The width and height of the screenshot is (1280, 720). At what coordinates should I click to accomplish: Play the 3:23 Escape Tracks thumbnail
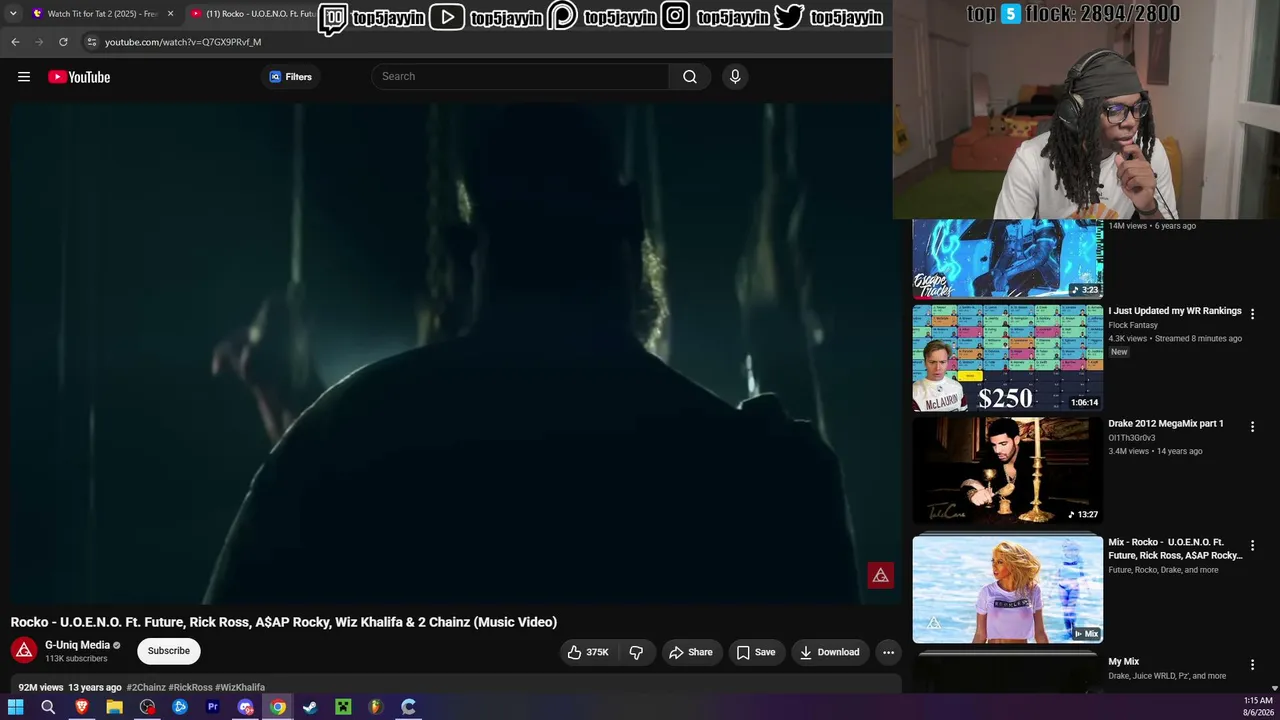click(x=1007, y=259)
